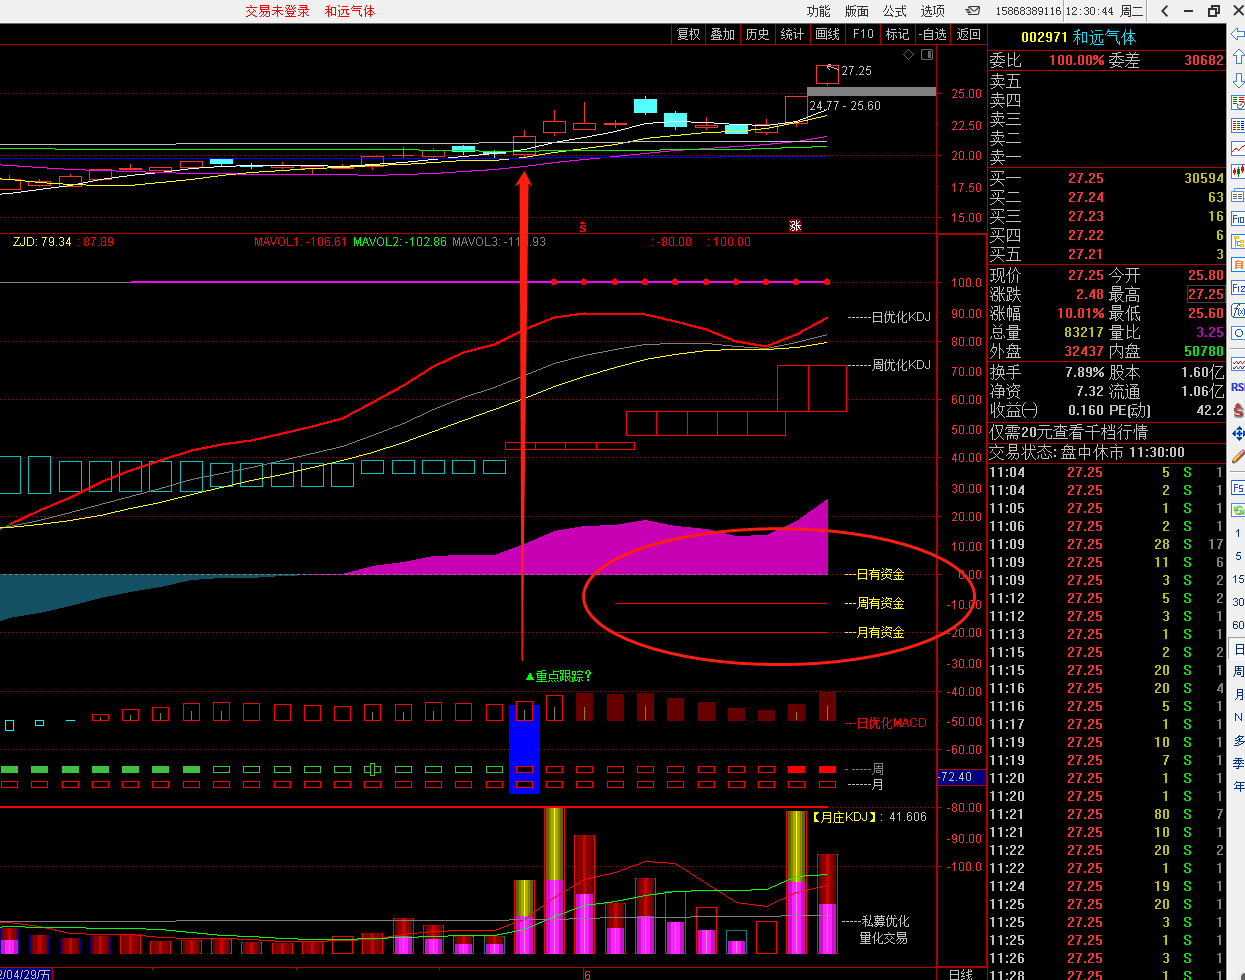
Task: Open the 公式 menu
Action: [895, 11]
